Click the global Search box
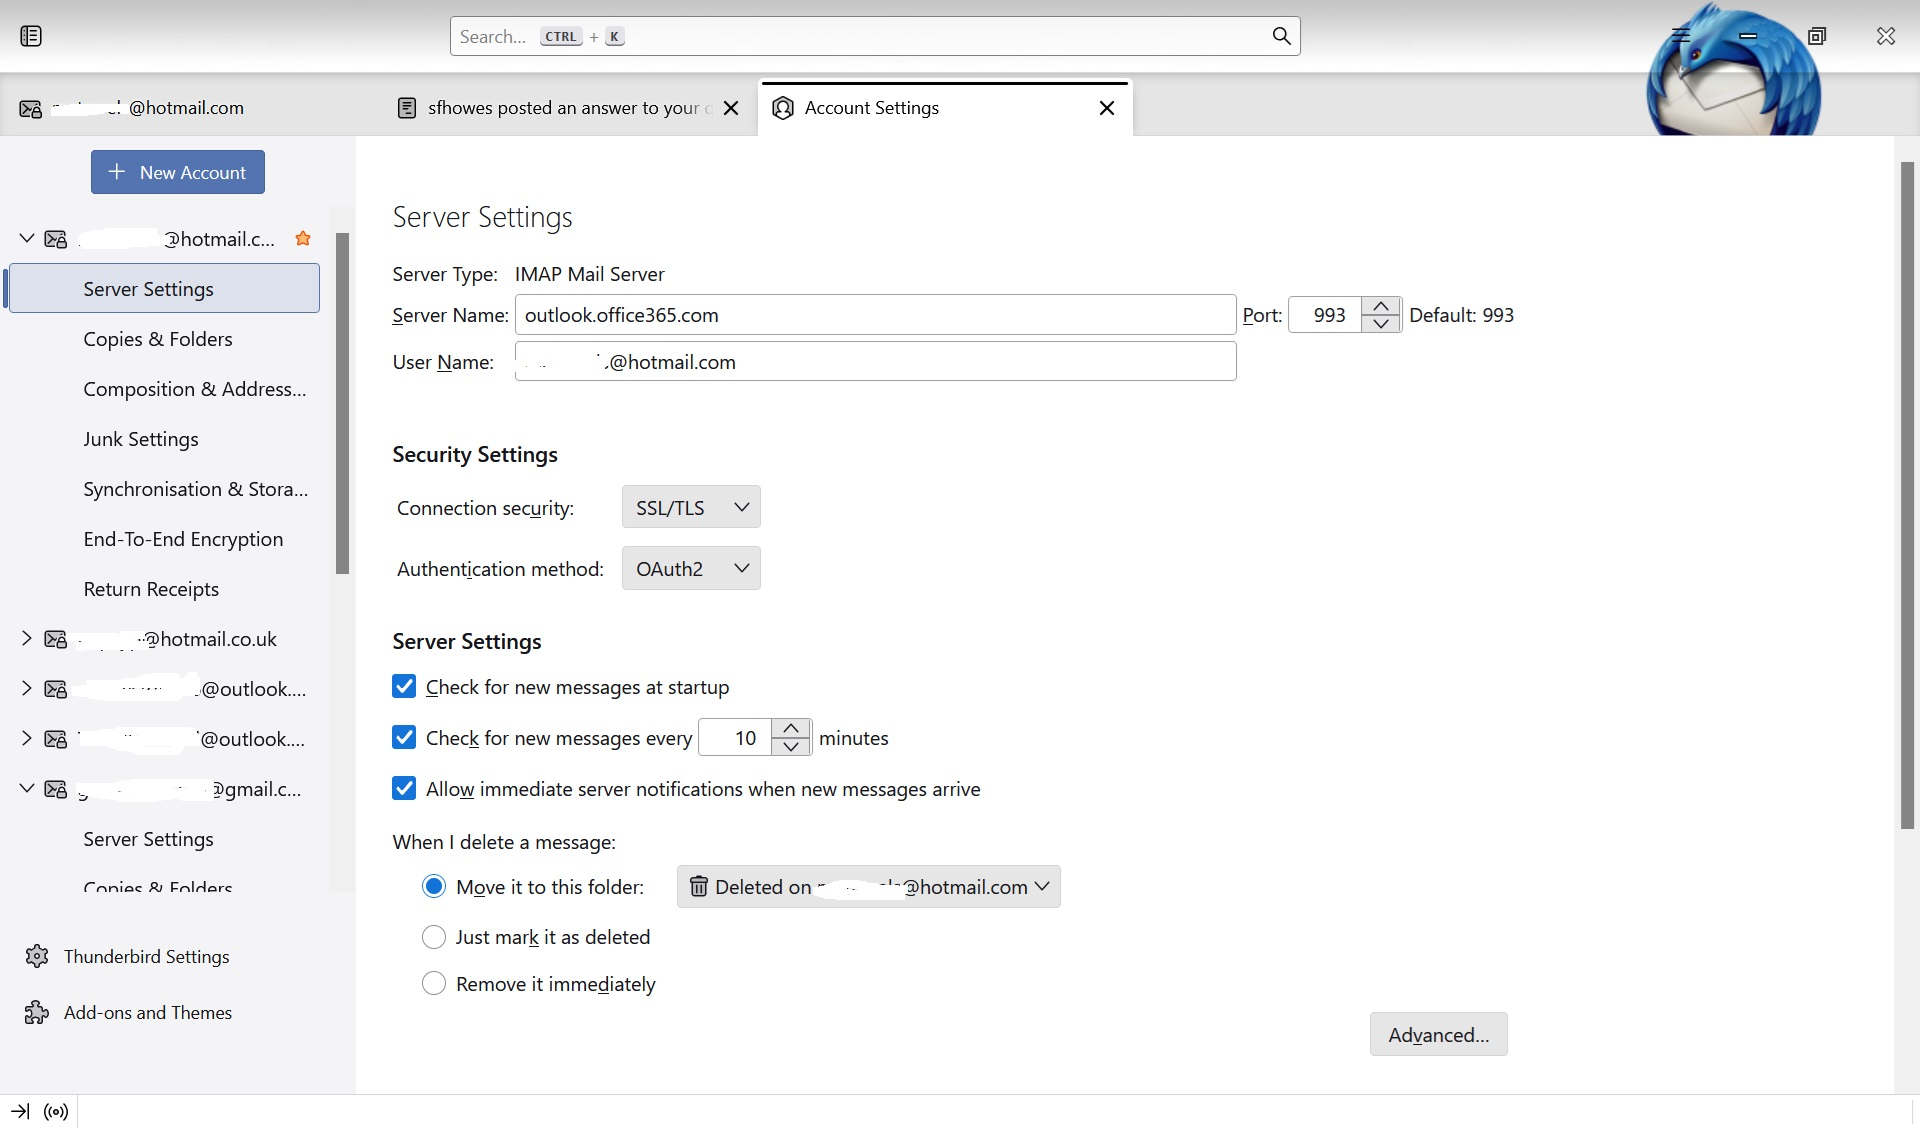Viewport: 1920px width, 1128px height. point(875,36)
